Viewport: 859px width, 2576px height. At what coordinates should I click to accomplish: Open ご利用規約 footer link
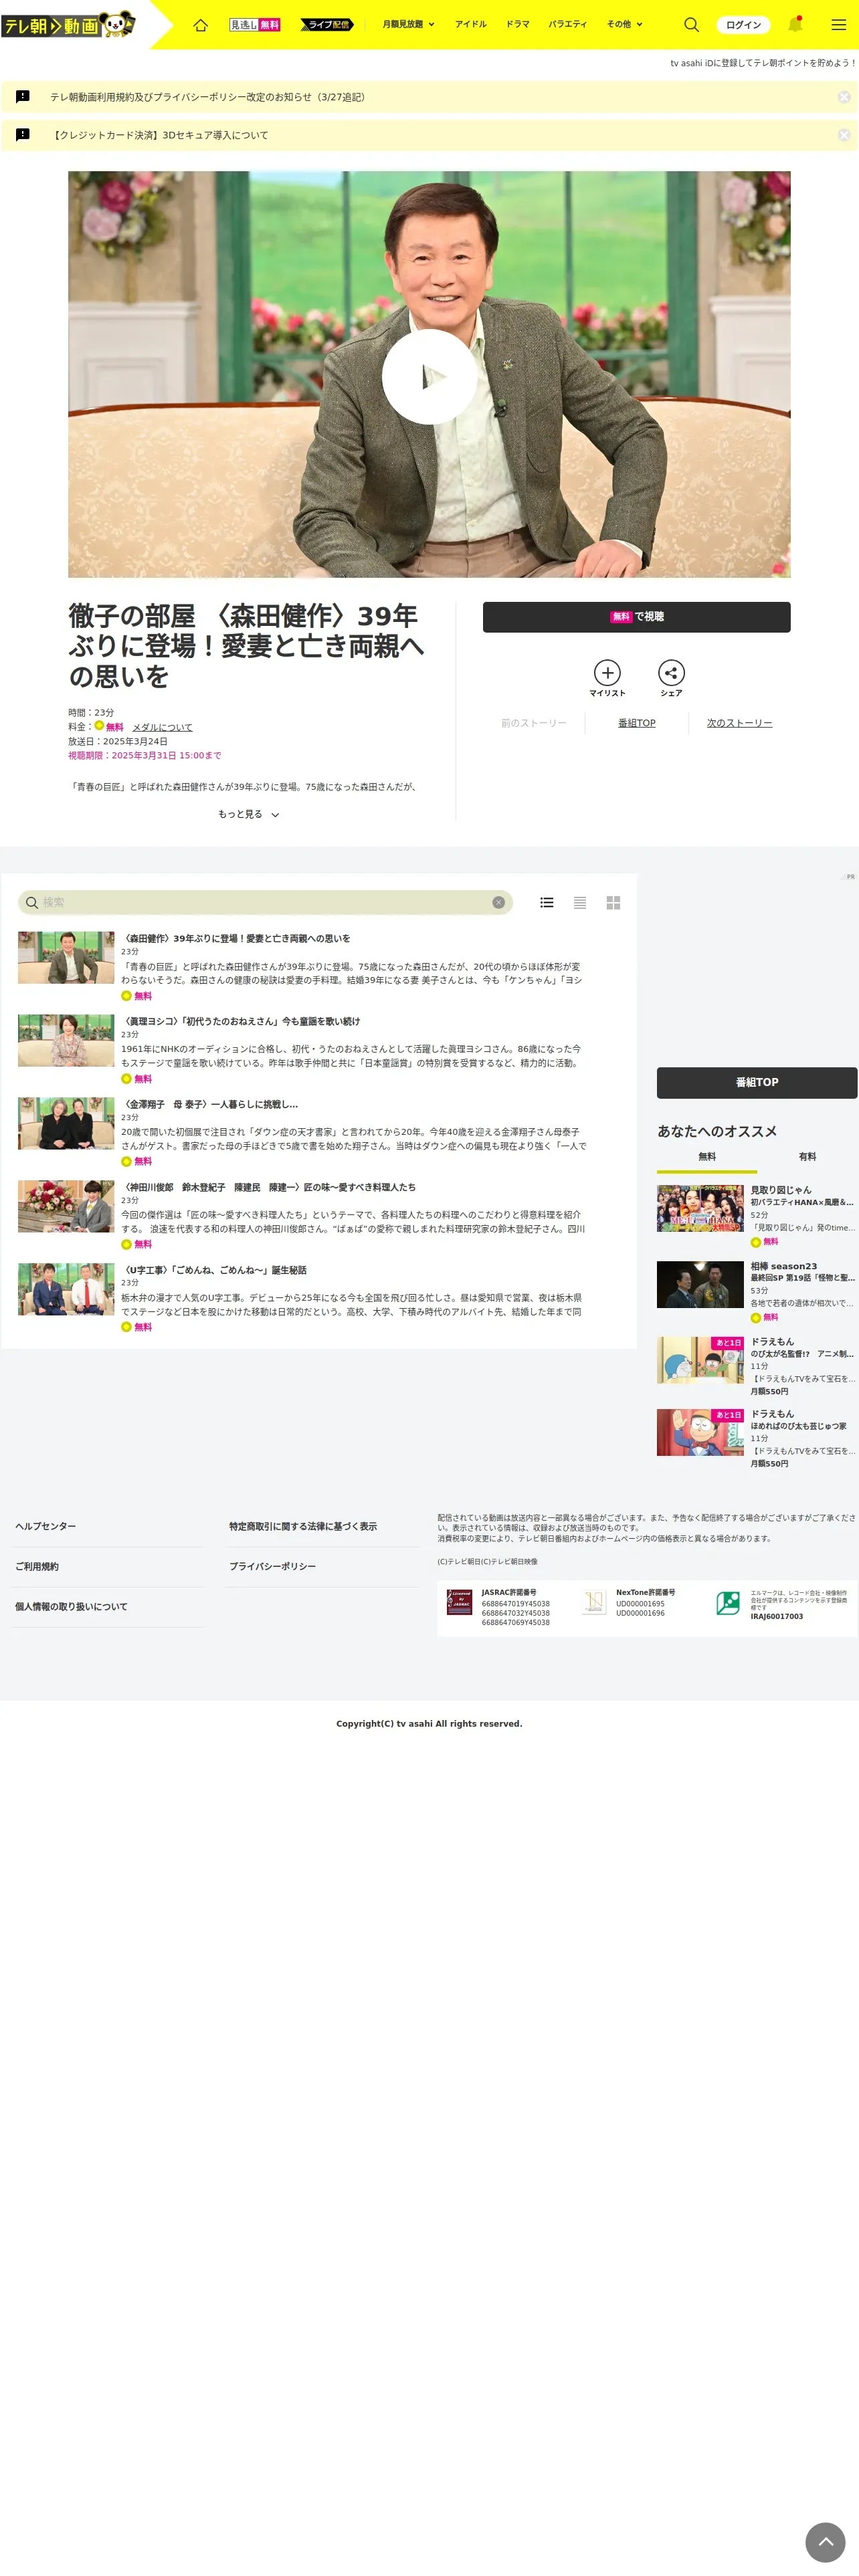coord(36,1566)
